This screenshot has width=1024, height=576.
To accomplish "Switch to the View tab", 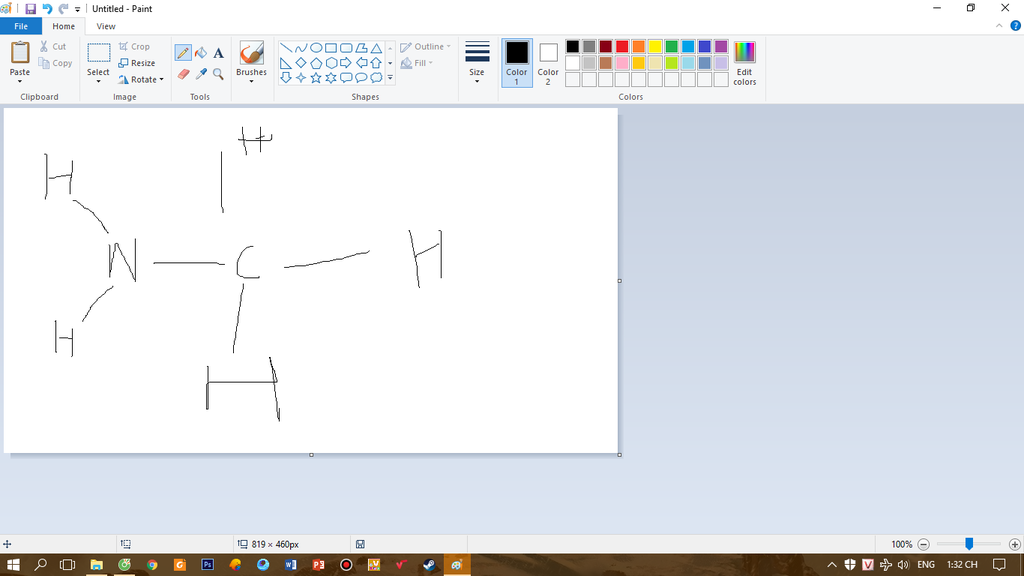I will tap(106, 26).
